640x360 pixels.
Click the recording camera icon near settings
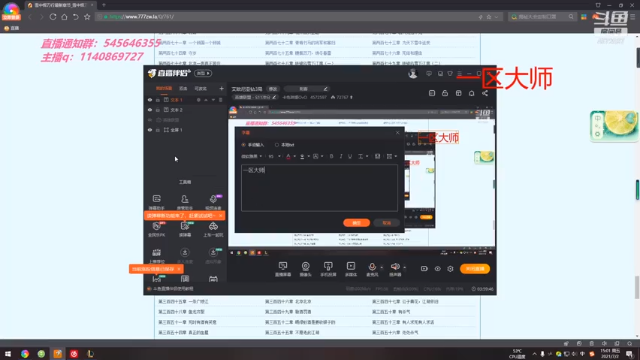pos(424,269)
